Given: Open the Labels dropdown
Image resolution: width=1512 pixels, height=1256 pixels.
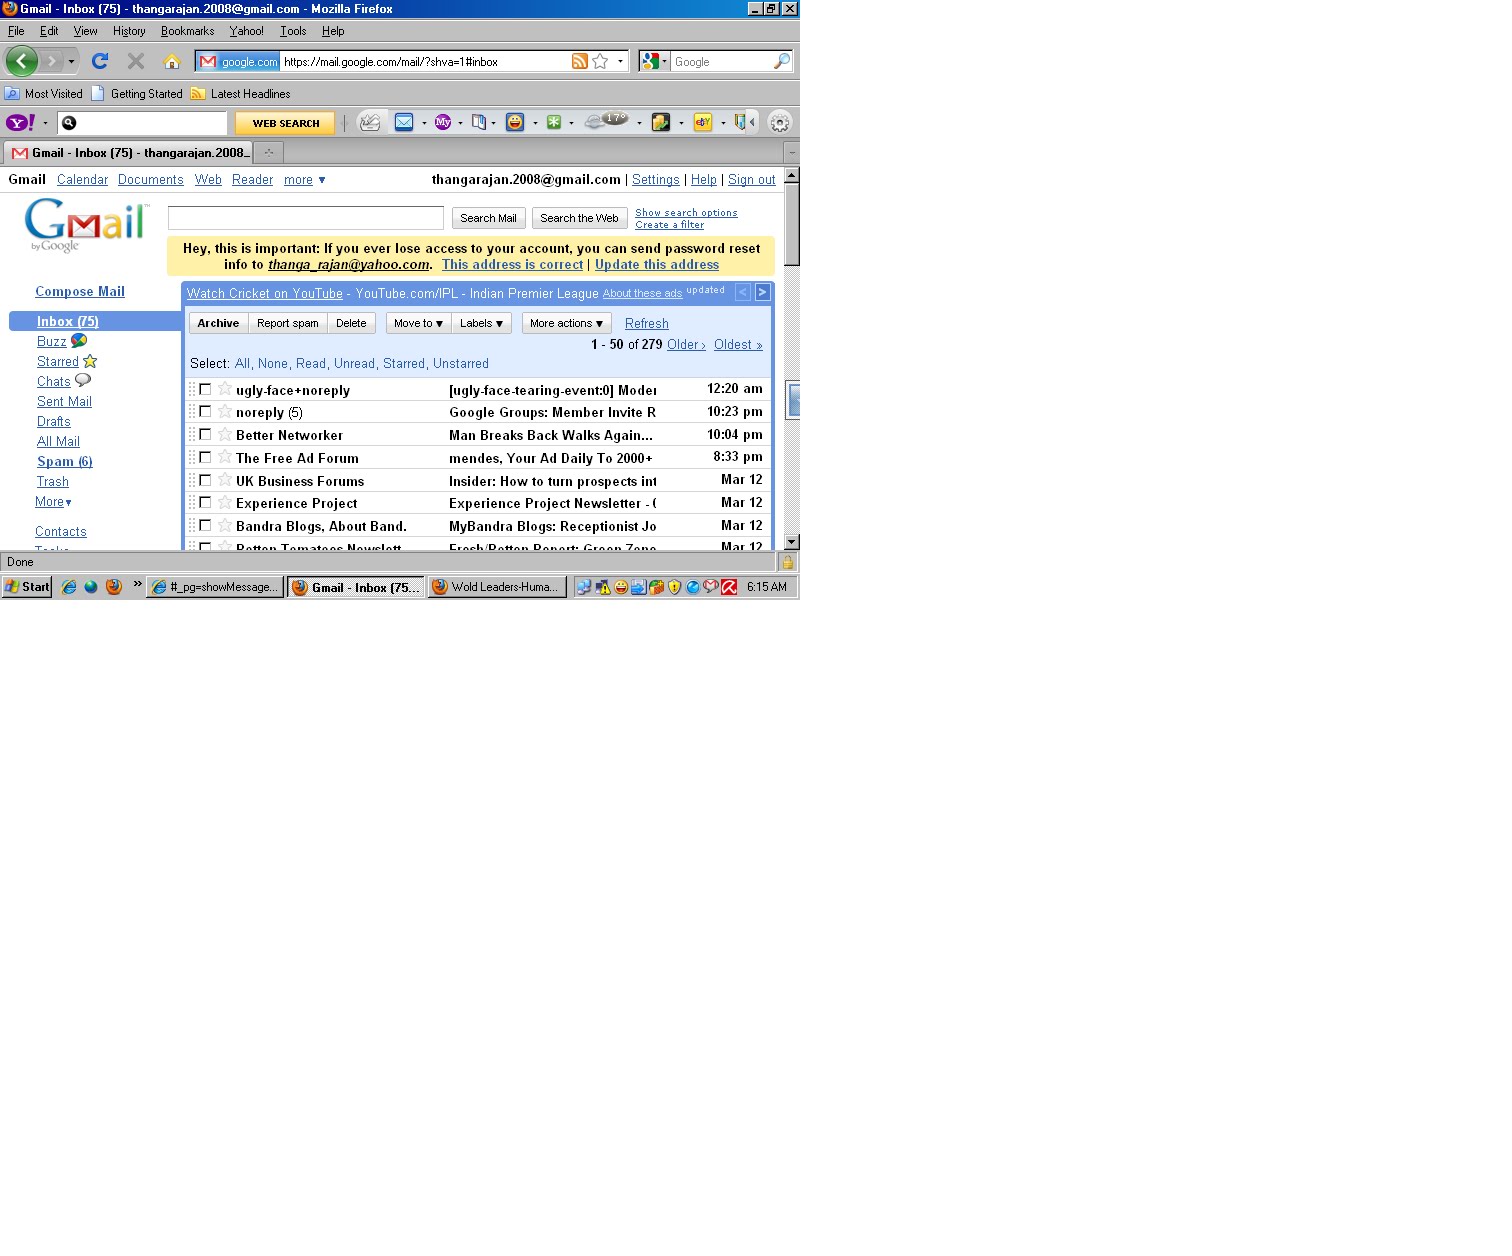Looking at the screenshot, I should 481,323.
